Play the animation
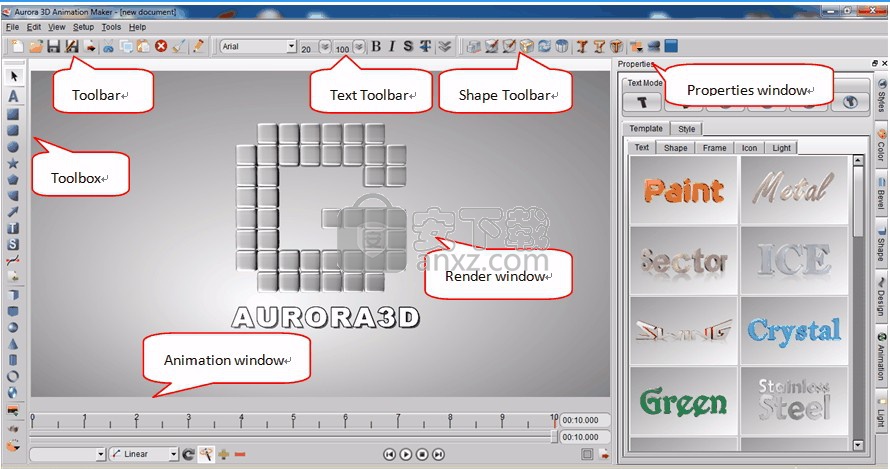Image resolution: width=890 pixels, height=469 pixels. click(405, 454)
